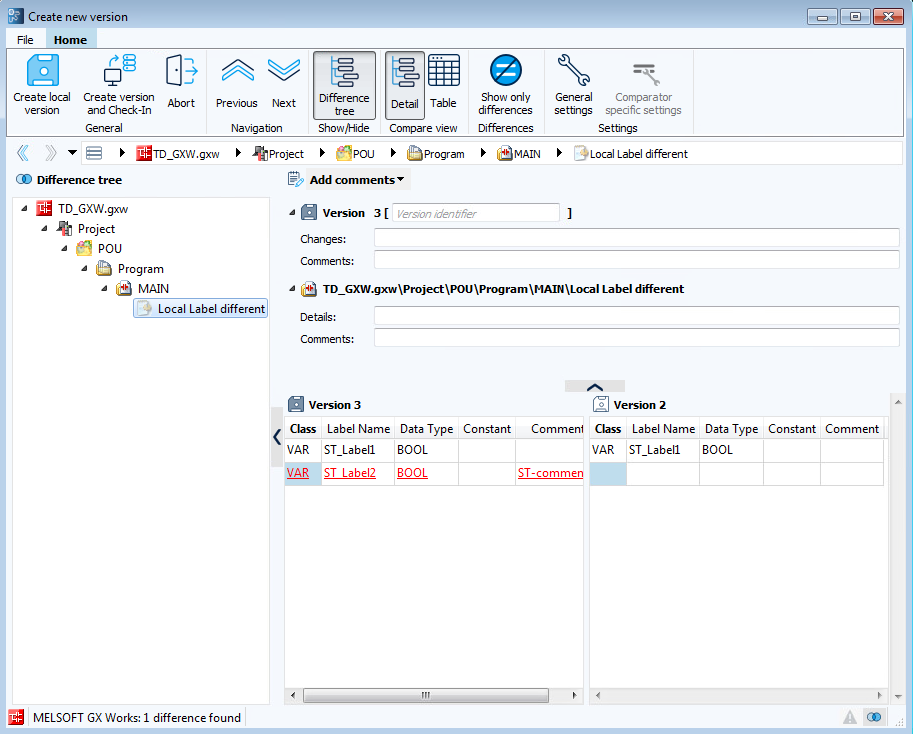
Task: Toggle the Difference tree panel
Action: 344,85
